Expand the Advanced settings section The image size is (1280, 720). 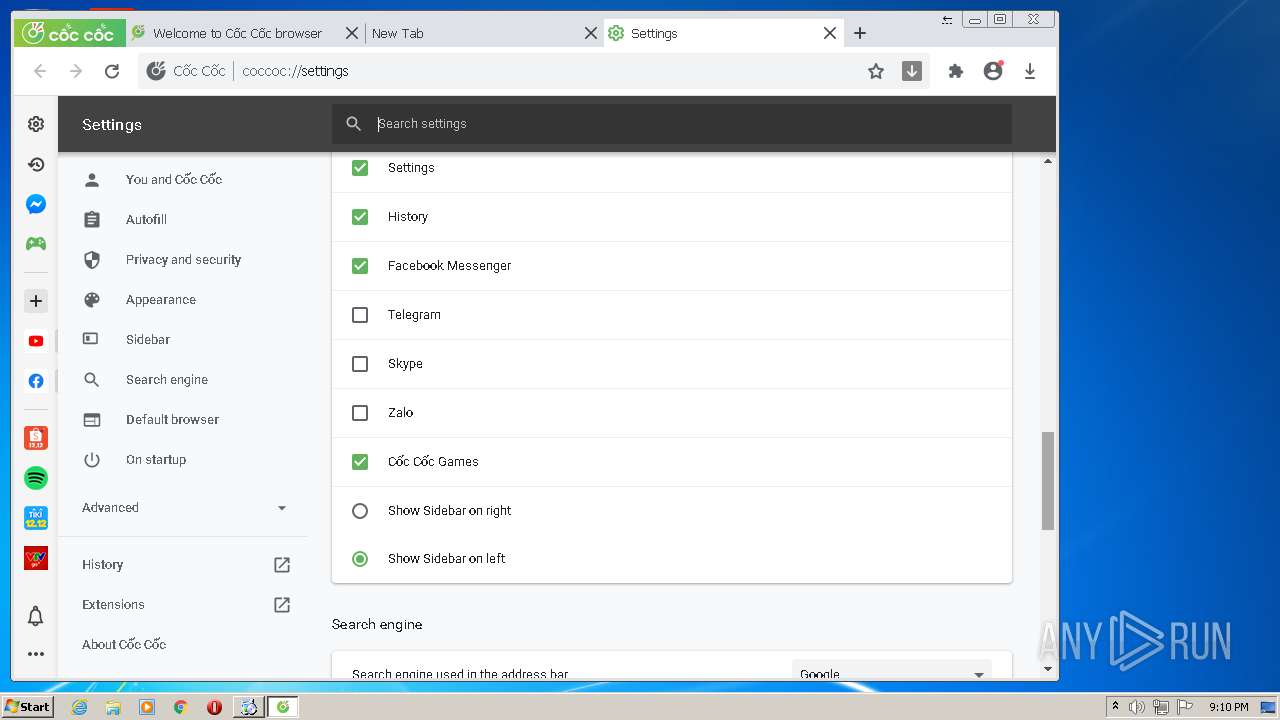184,508
